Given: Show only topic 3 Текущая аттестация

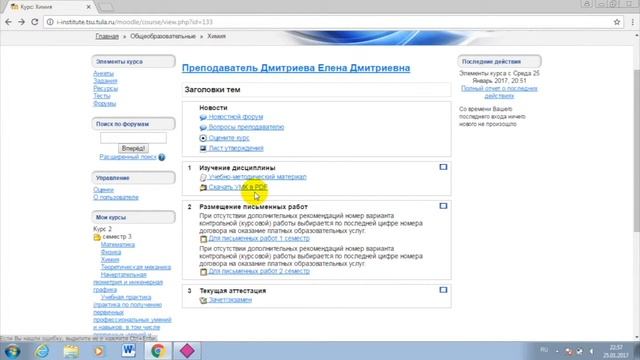Looking at the screenshot, I should pos(443,290).
